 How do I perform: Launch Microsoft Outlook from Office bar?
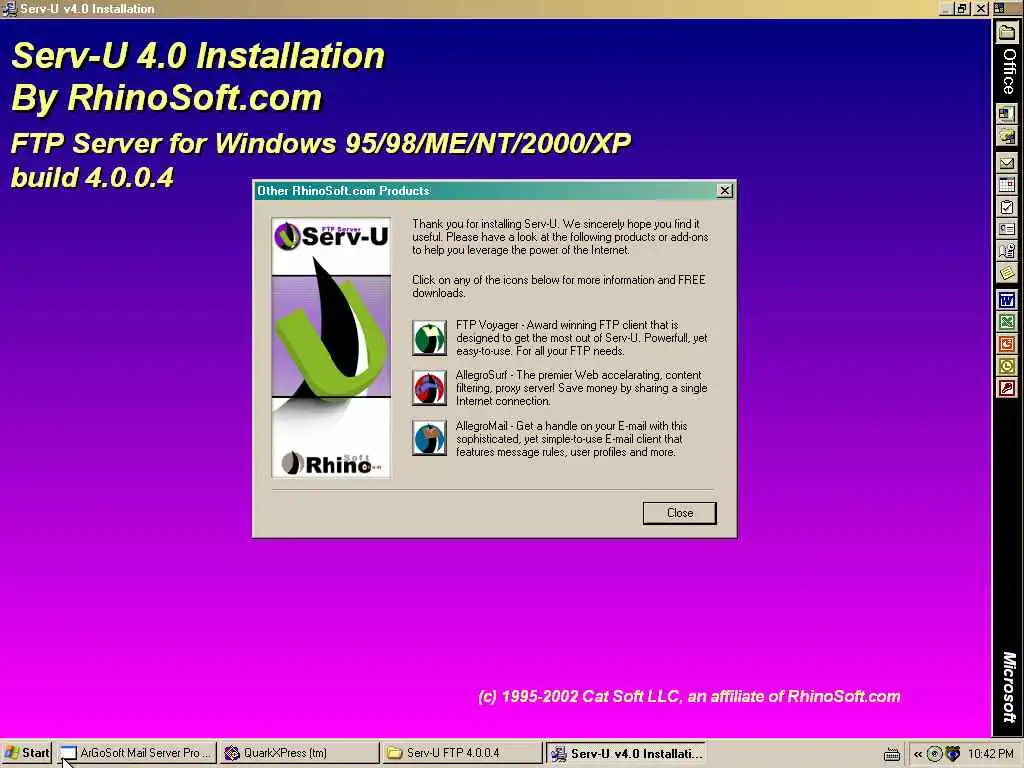(x=1006, y=366)
